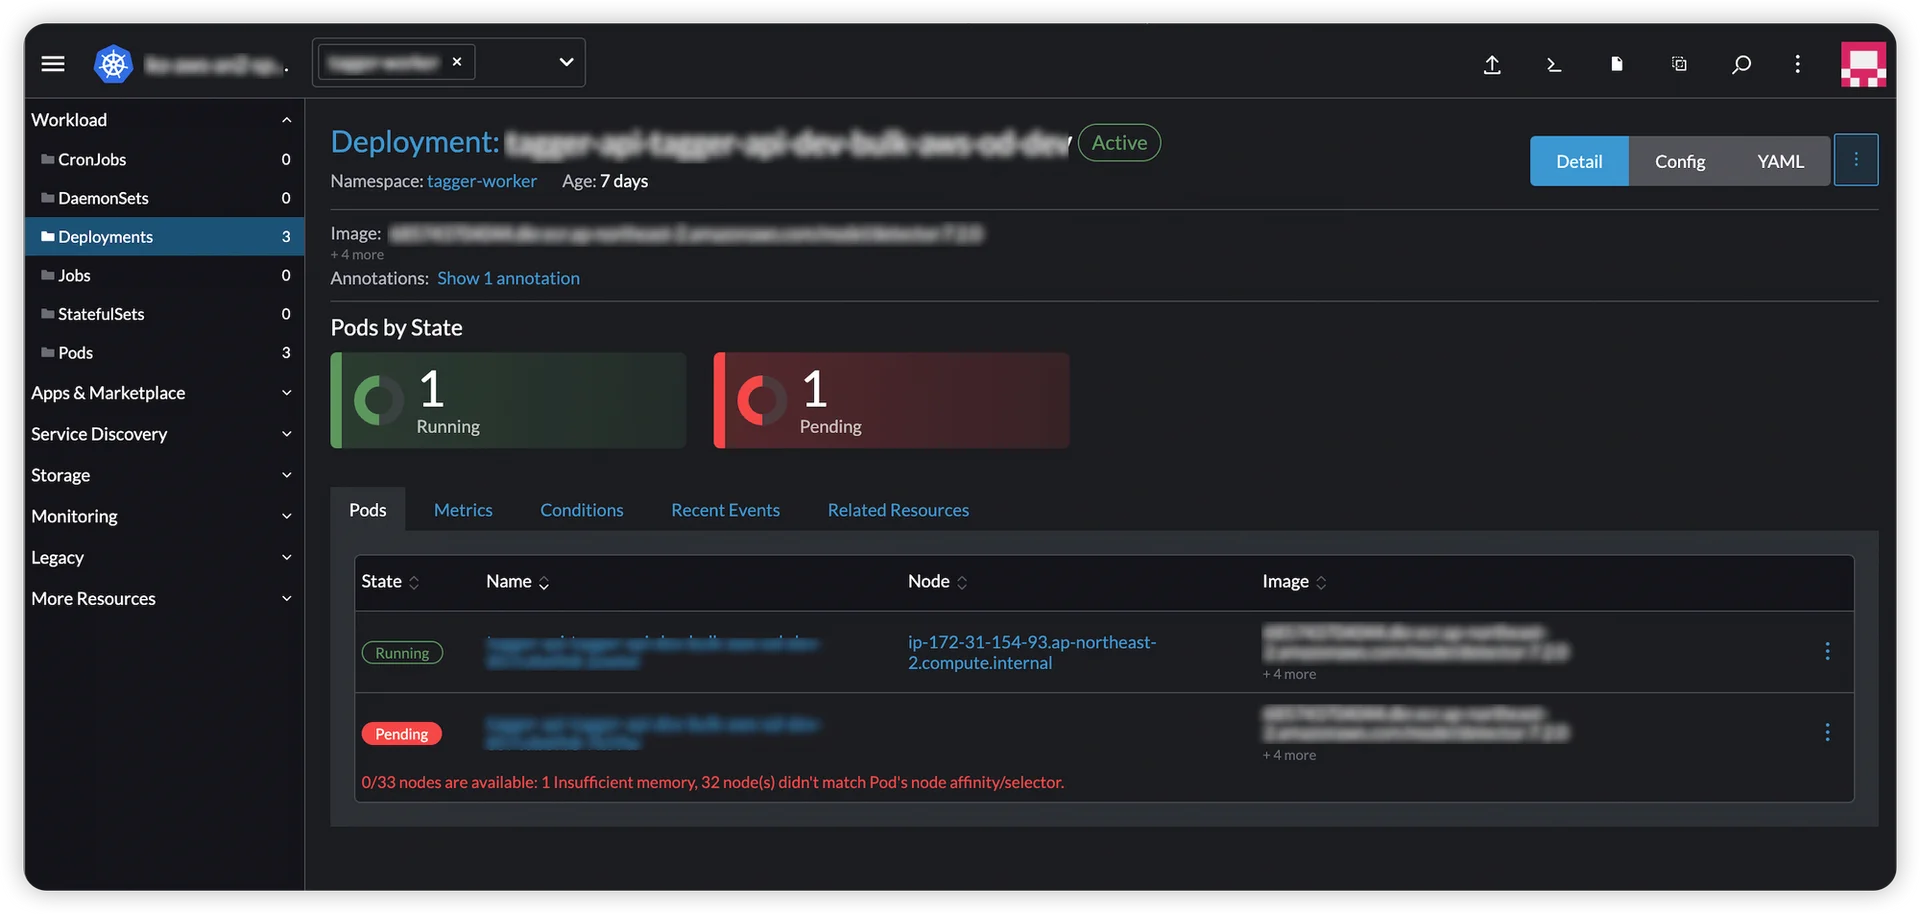Switch to Detail view
Image resolution: width=1920 pixels, height=914 pixels.
coord(1579,161)
